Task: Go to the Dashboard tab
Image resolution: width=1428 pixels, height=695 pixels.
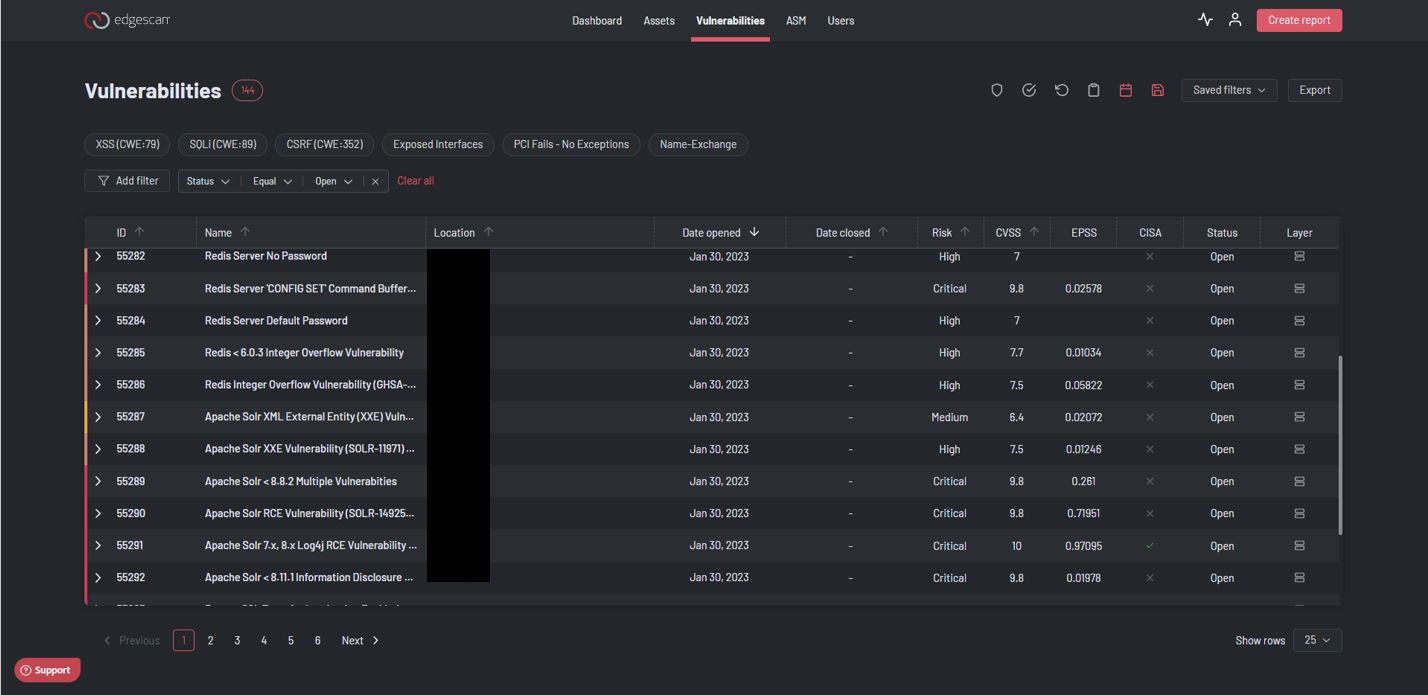Action: point(597,20)
